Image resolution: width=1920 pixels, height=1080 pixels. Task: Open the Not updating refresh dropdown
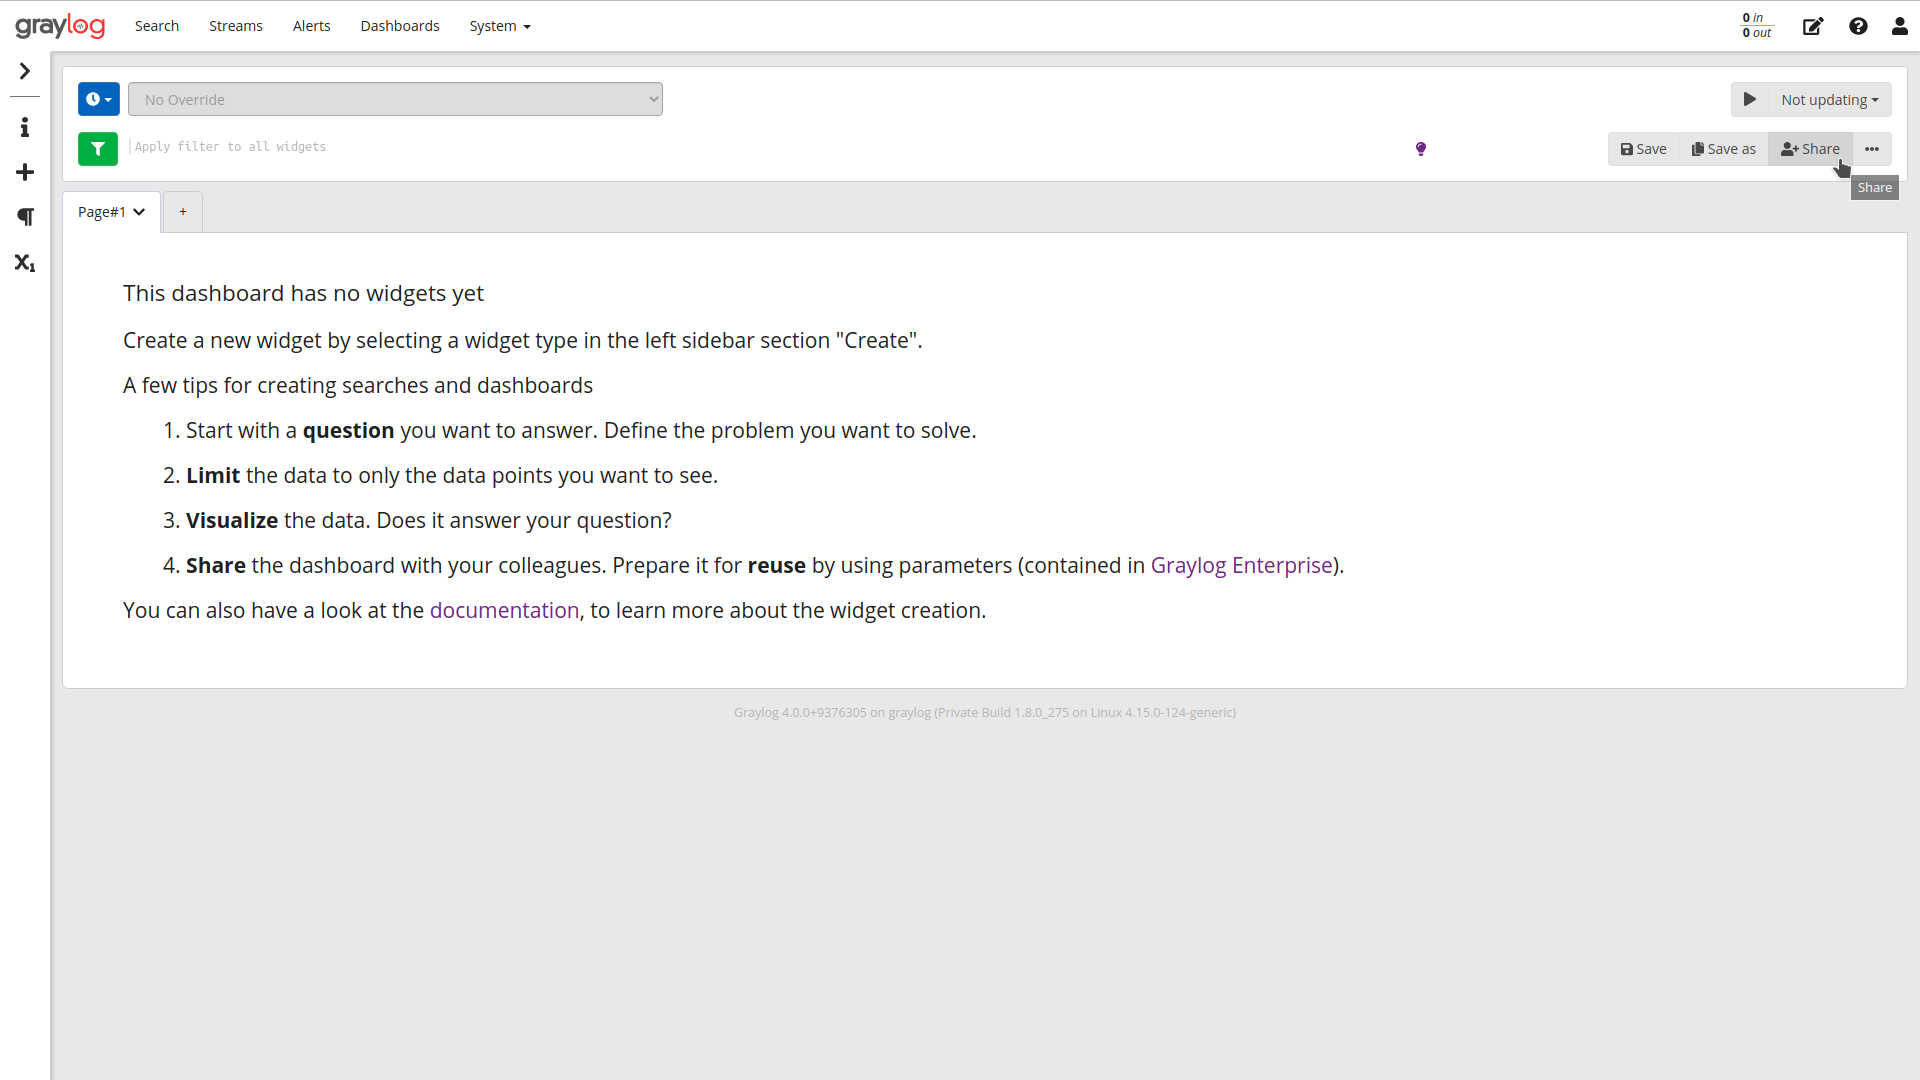(1829, 99)
